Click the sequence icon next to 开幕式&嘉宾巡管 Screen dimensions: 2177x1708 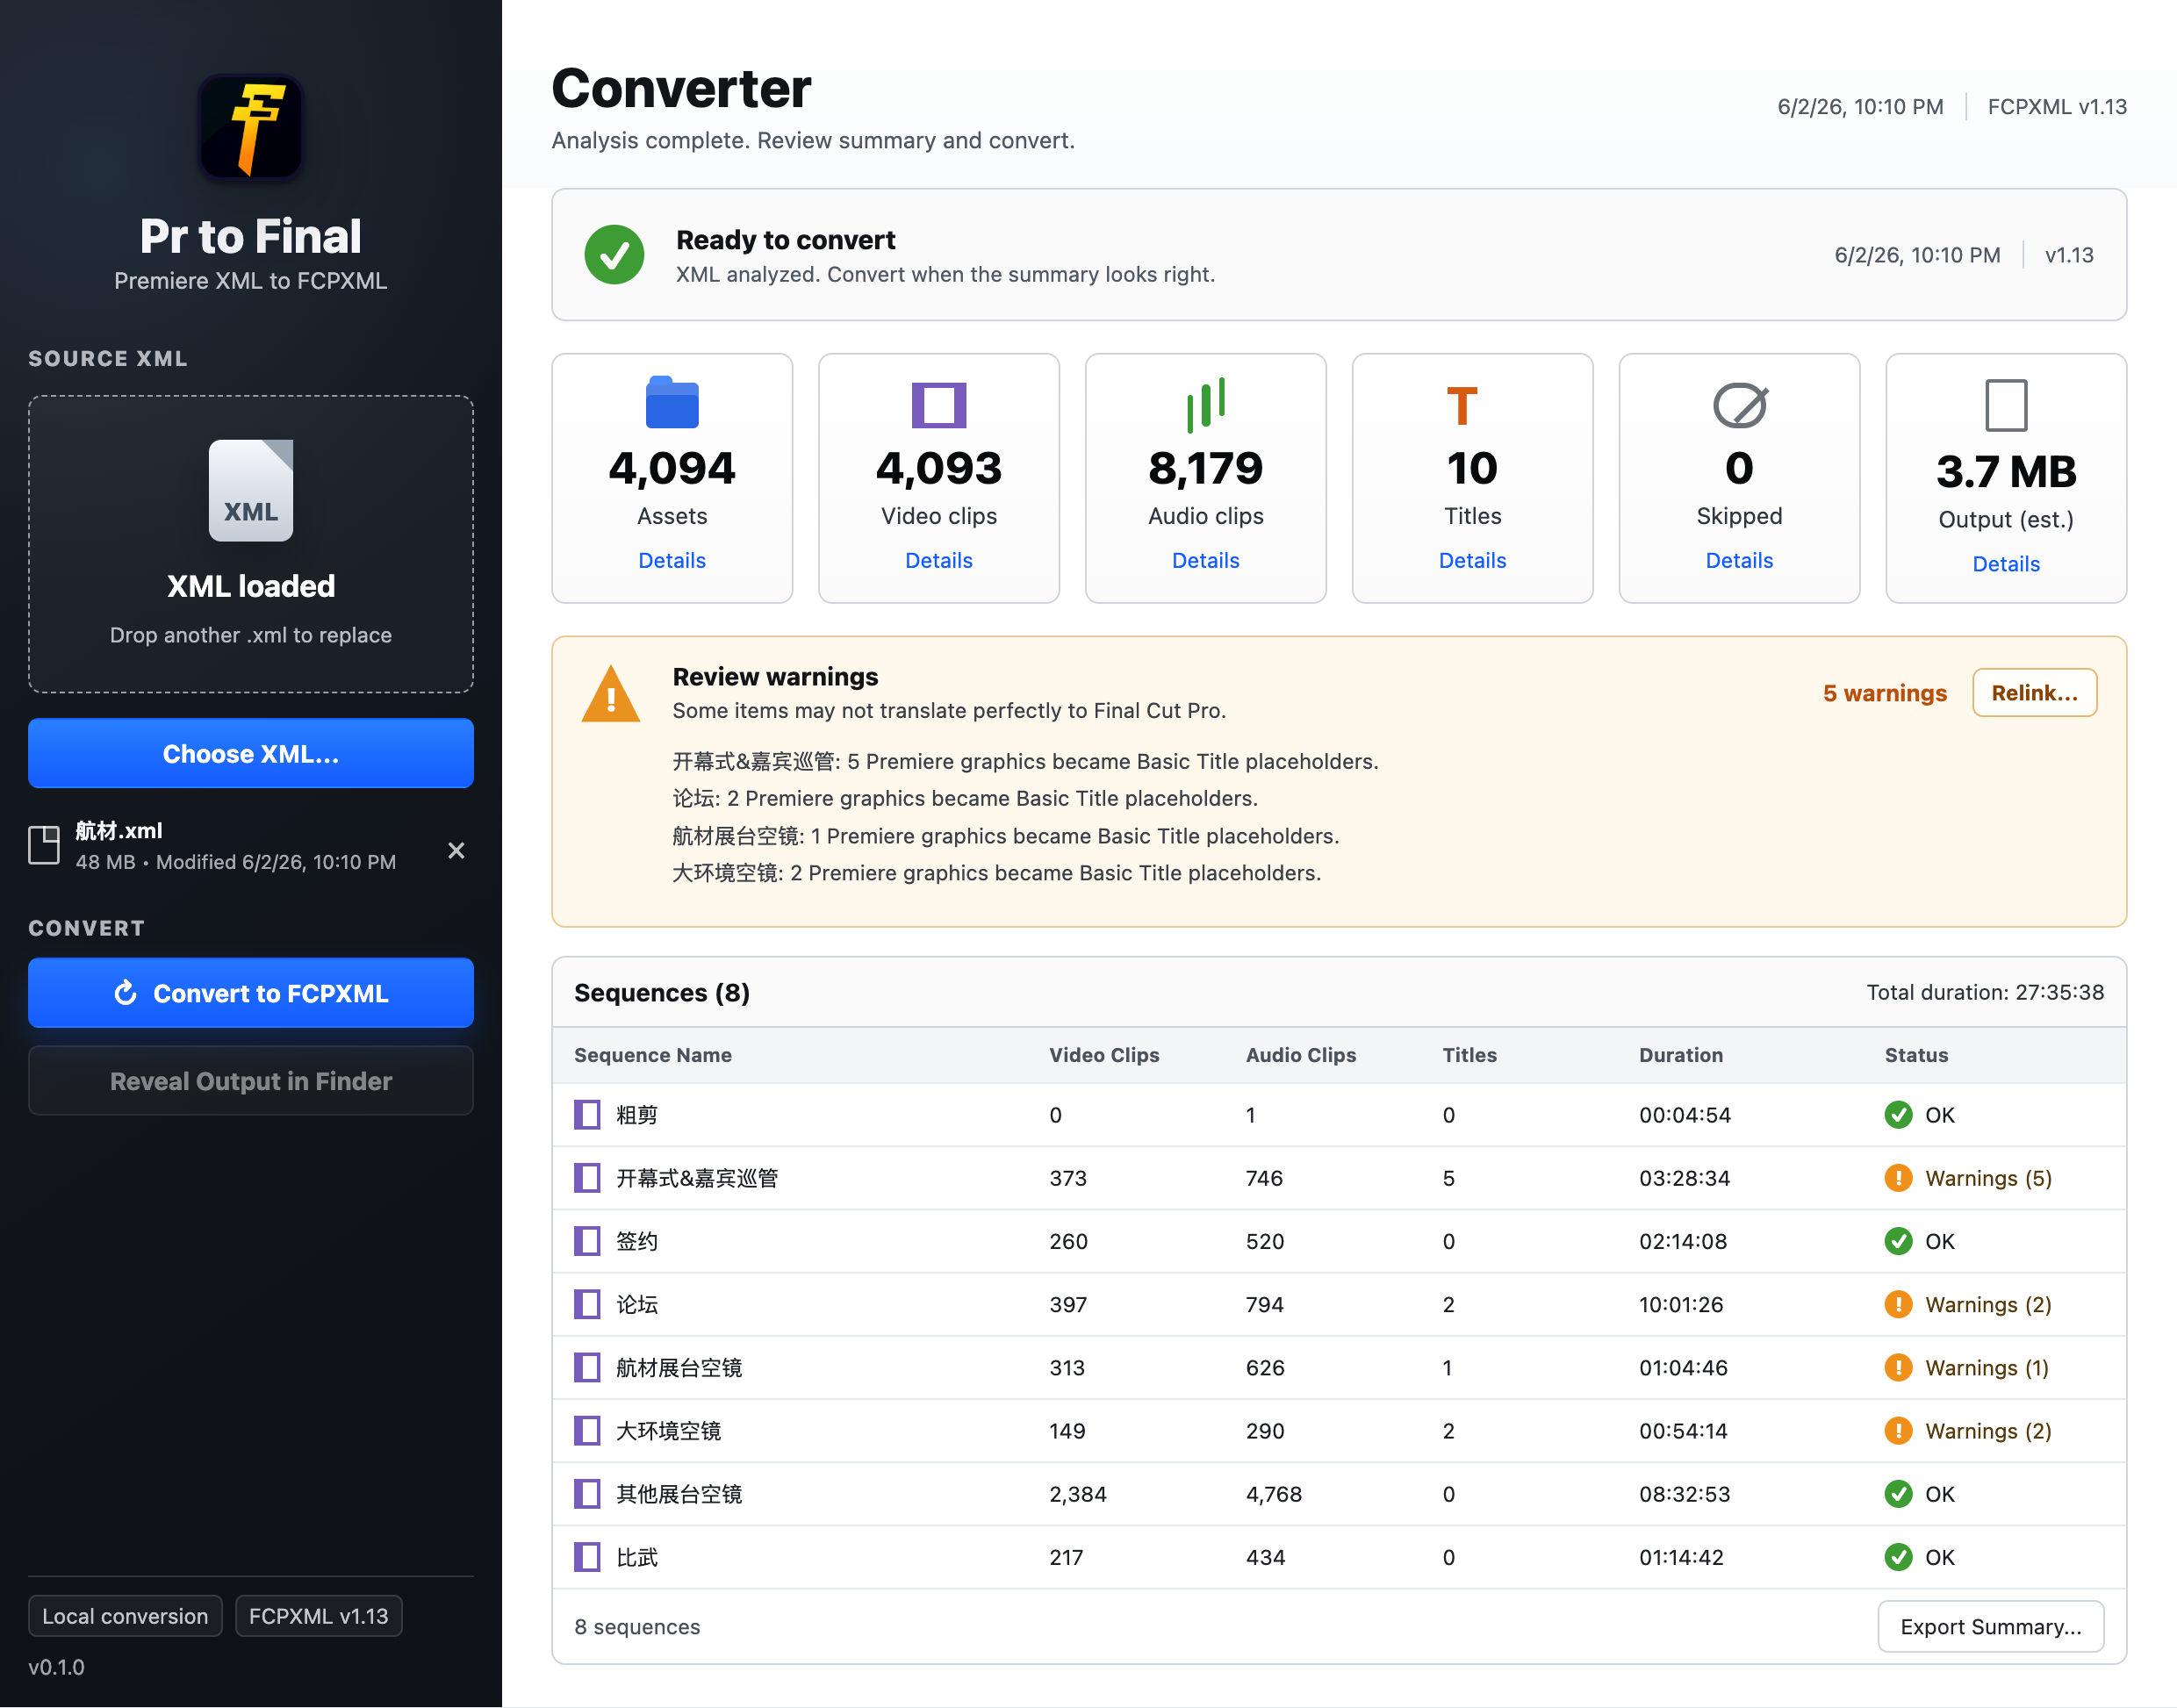(x=587, y=1177)
